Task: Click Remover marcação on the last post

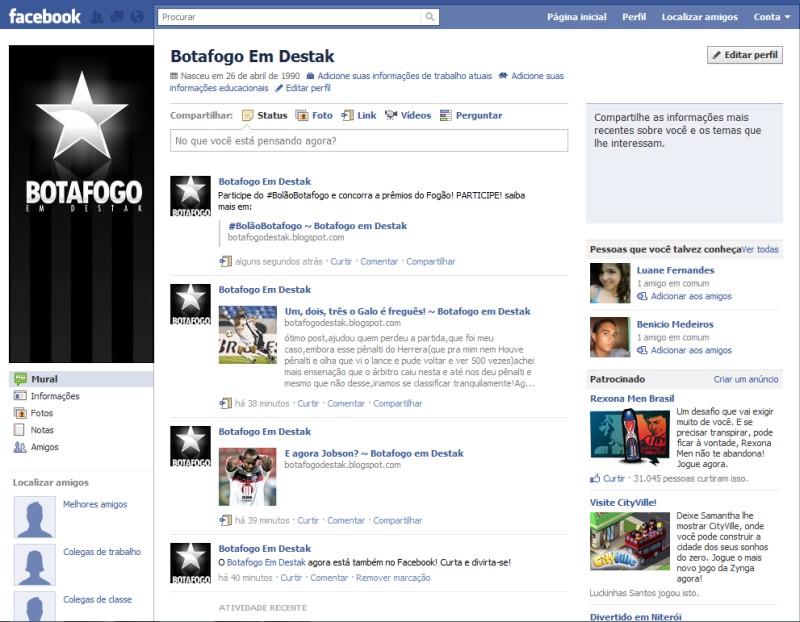Action: (393, 578)
